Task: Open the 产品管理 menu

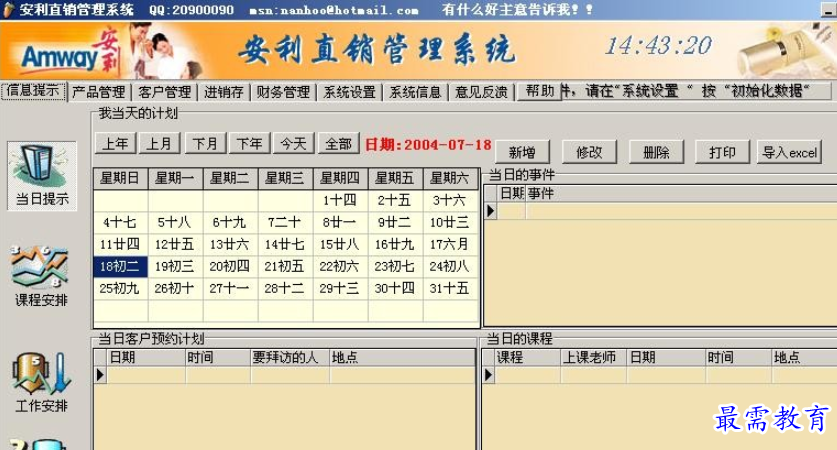Action: pyautogui.click(x=99, y=92)
